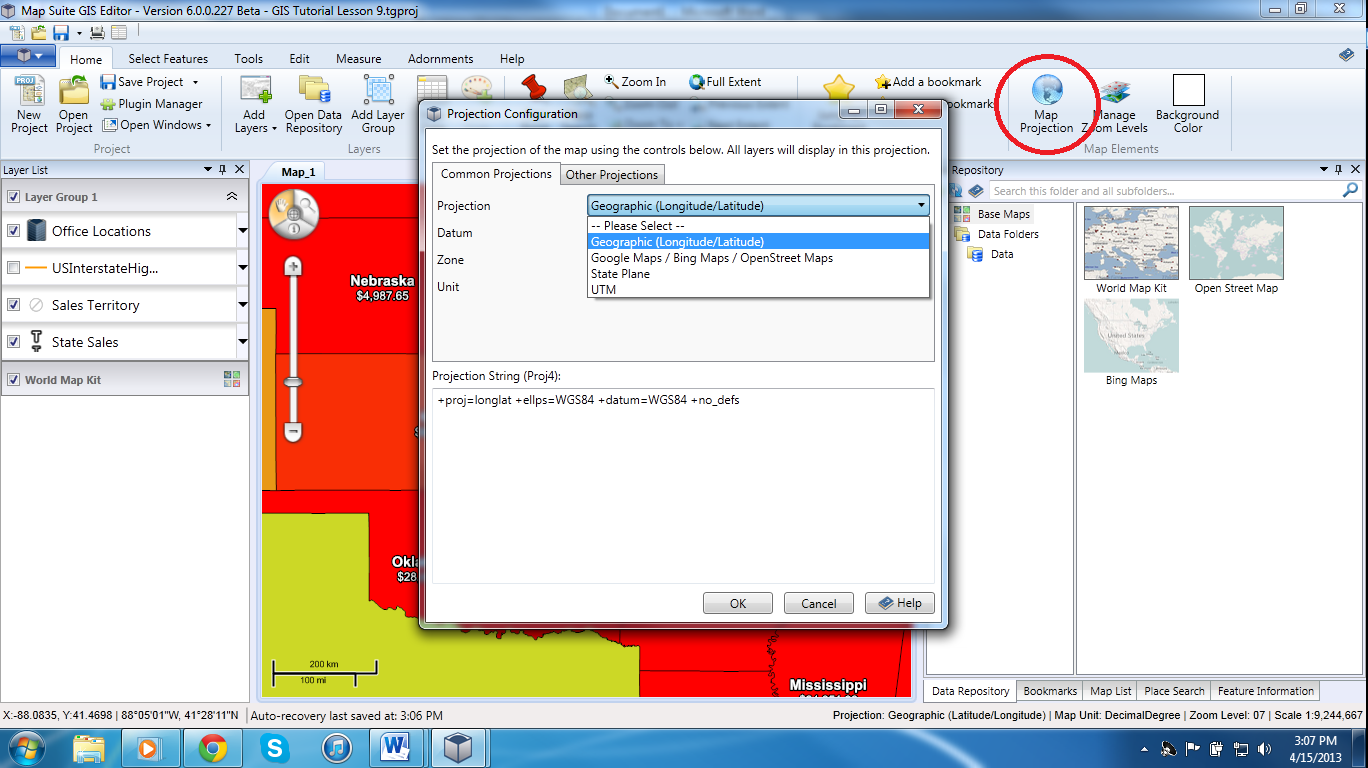Click the Background Color swatch
The height and width of the screenshot is (768, 1368).
(1188, 91)
